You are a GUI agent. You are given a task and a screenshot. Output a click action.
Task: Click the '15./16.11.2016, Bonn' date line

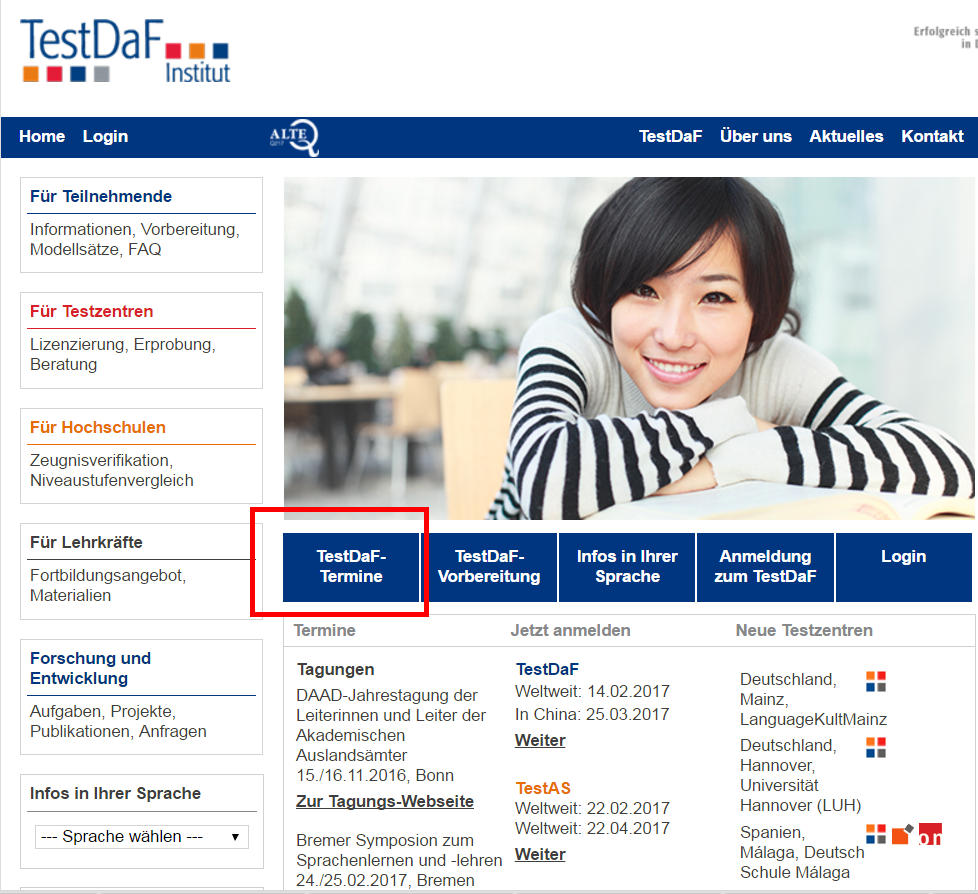375,775
